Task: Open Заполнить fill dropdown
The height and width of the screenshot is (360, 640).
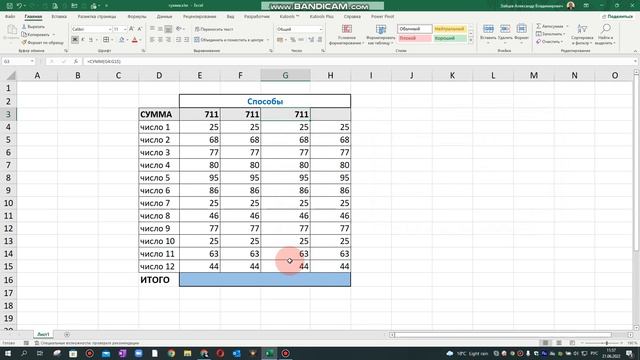Action: coord(549,34)
